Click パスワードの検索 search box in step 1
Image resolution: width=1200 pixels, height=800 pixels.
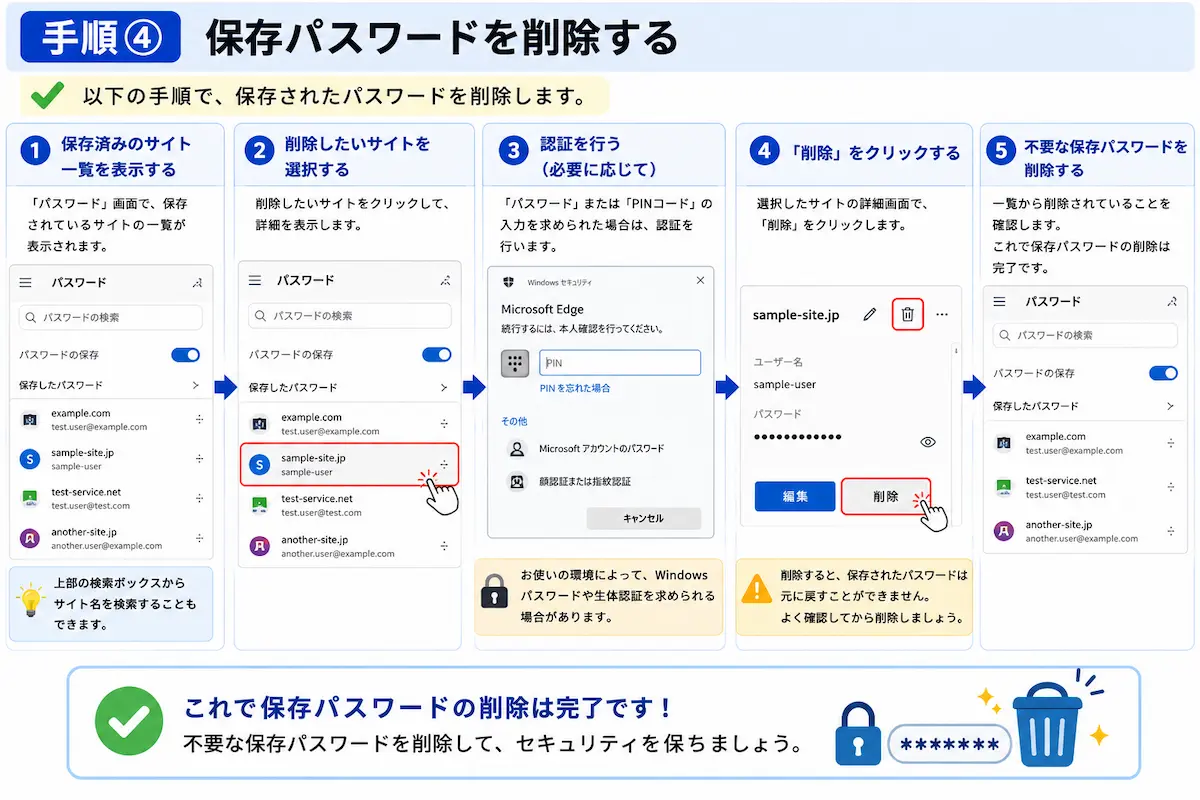point(111,317)
